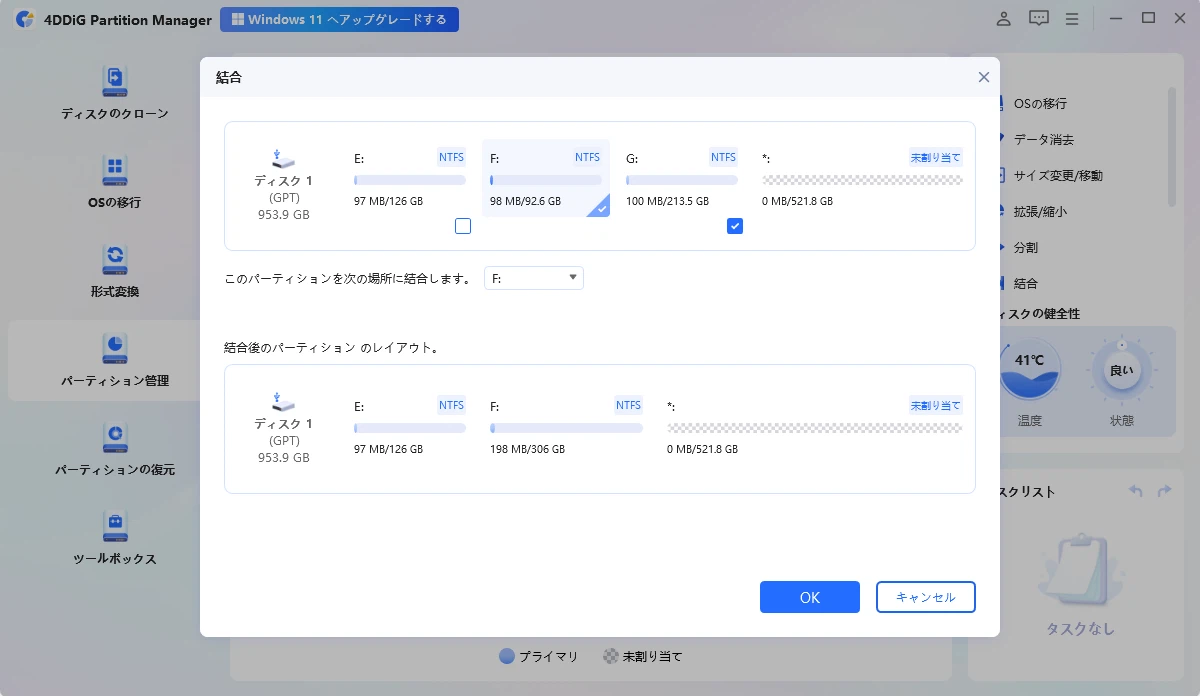Click the "このパーティションを次の場所に結合します。" label
The width and height of the screenshot is (1200, 696).
[x=348, y=279]
